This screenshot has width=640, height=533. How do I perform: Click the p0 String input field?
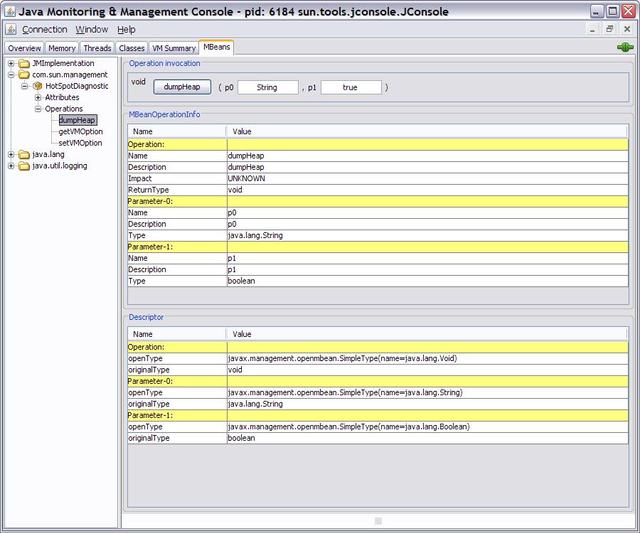[267, 88]
